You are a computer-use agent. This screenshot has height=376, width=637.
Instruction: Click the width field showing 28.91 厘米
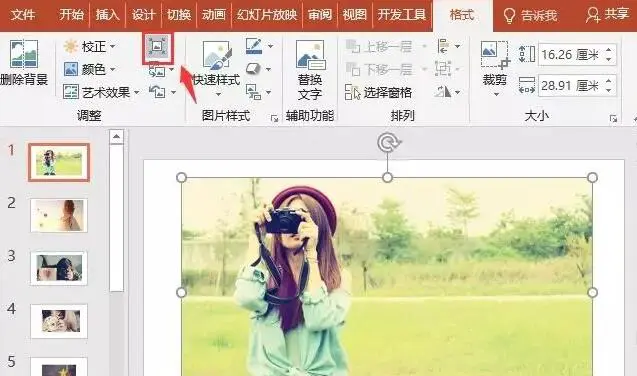(570, 86)
